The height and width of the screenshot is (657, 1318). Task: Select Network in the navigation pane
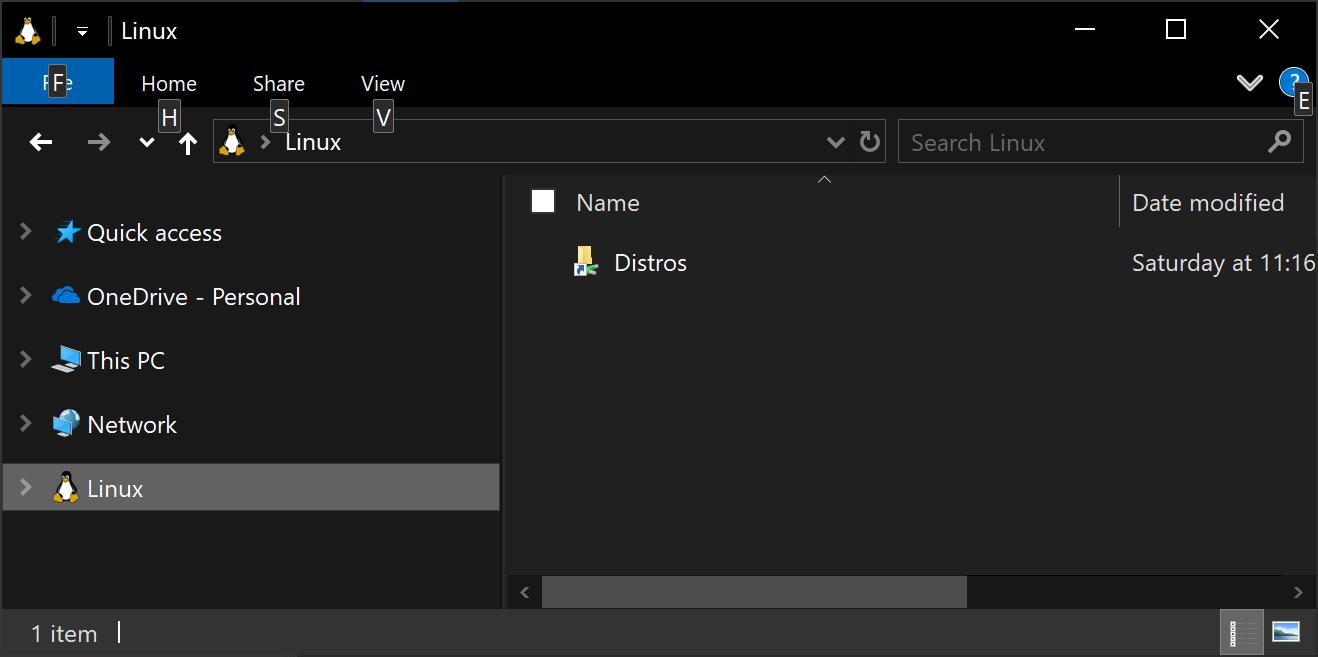131,425
